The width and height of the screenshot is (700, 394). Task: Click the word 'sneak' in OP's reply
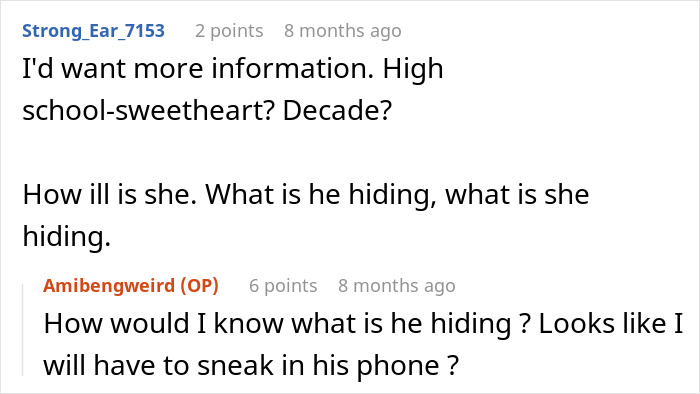(x=235, y=366)
